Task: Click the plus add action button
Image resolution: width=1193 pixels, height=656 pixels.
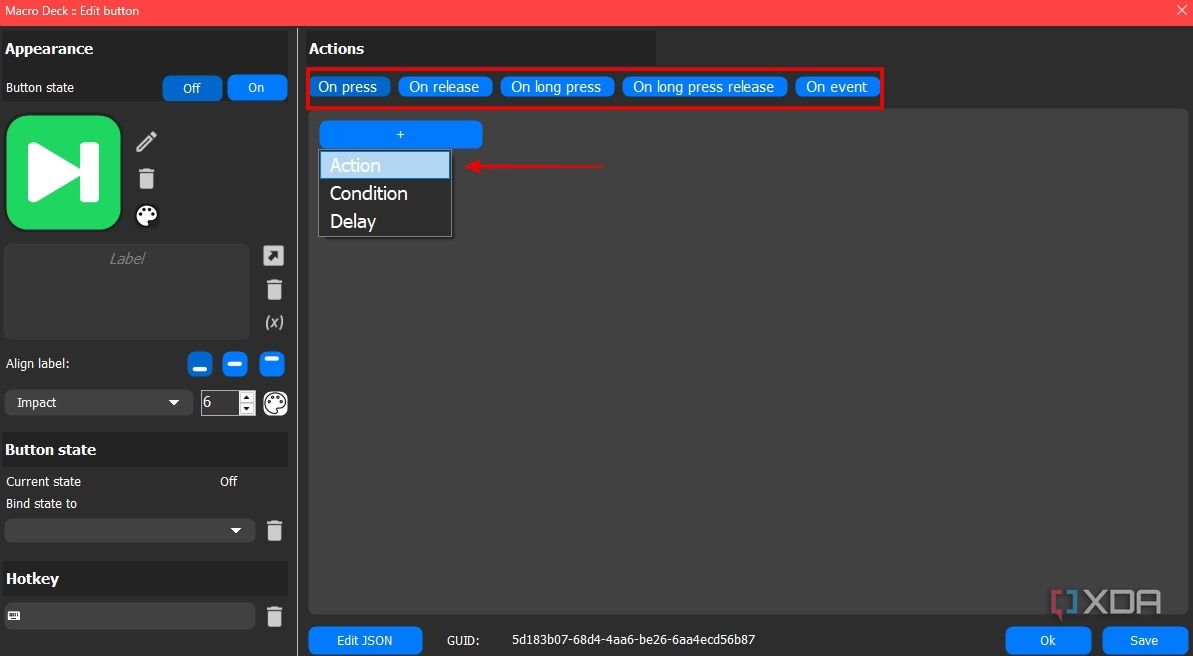Action: click(401, 134)
